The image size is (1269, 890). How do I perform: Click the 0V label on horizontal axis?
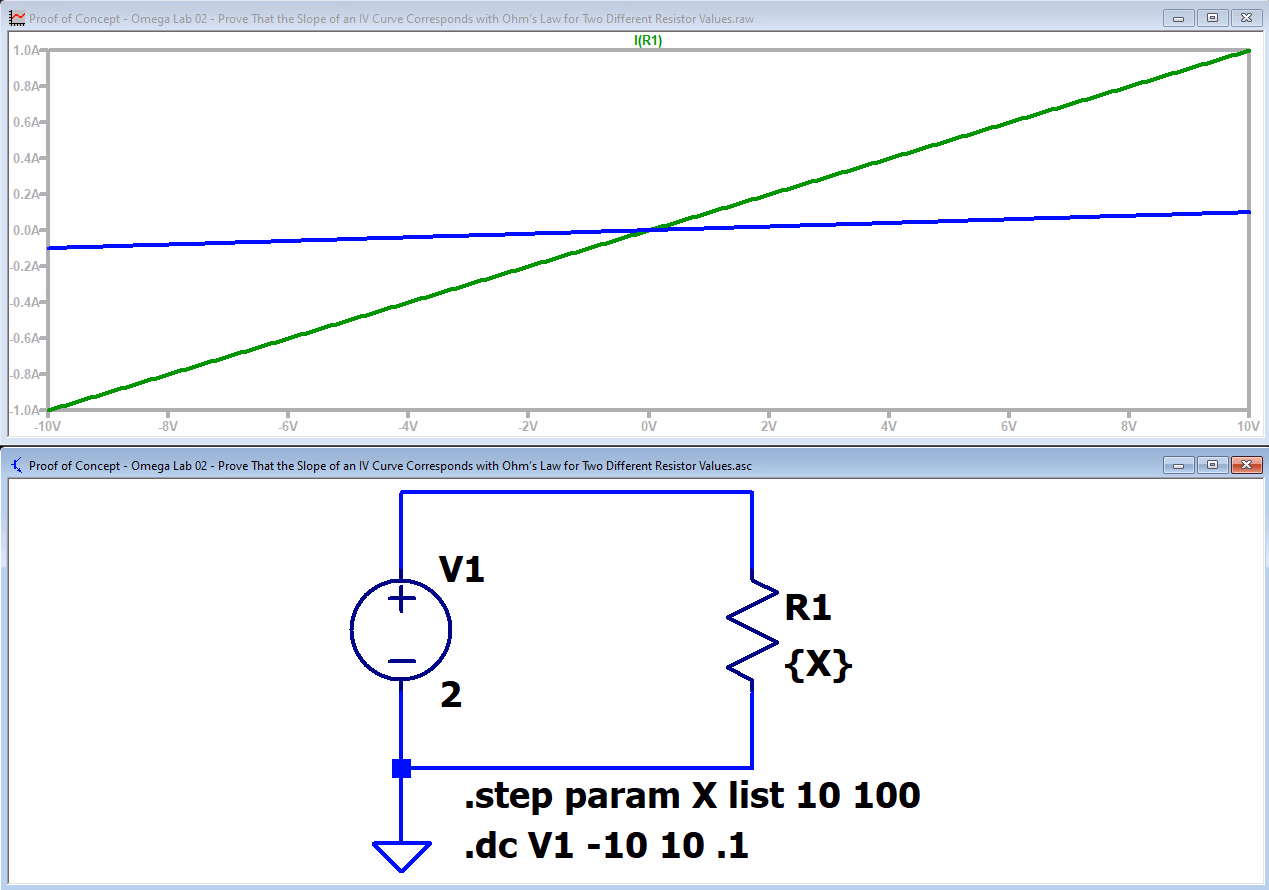(x=648, y=425)
